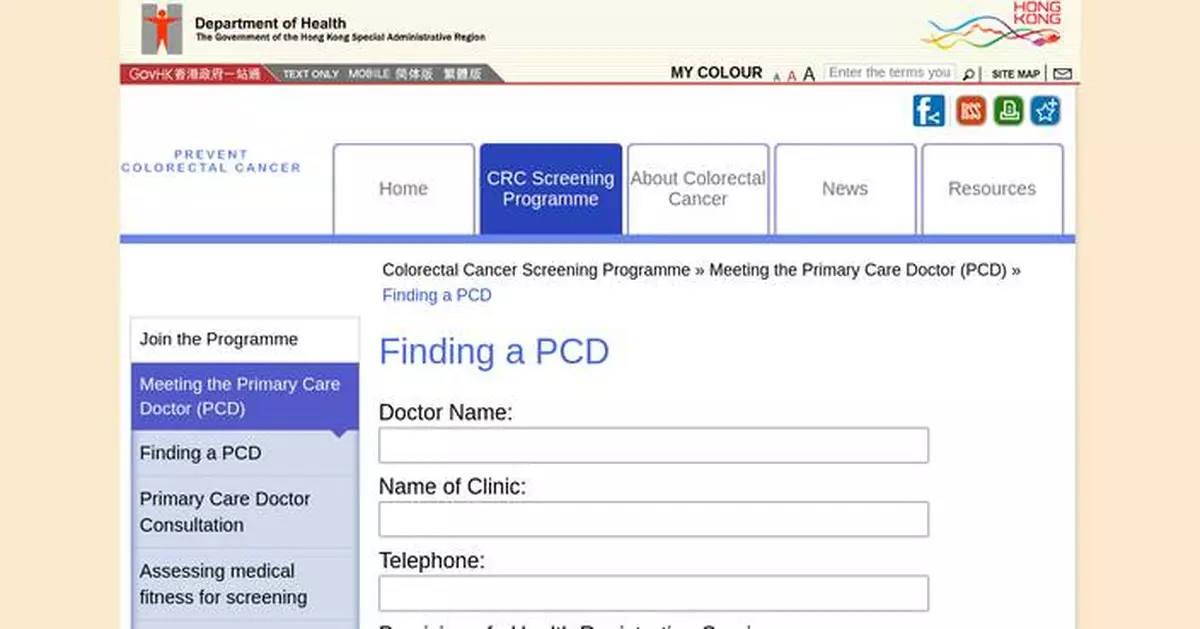1200x629 pixels.
Task: Open Join the Programme sidebar link
Action: (x=218, y=339)
